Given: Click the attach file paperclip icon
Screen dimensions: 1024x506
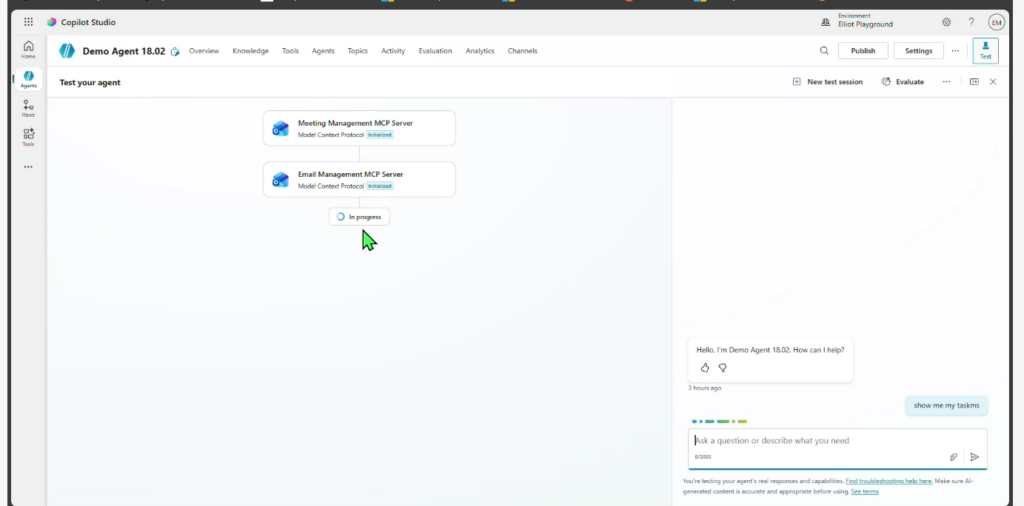Looking at the screenshot, I should click(954, 457).
